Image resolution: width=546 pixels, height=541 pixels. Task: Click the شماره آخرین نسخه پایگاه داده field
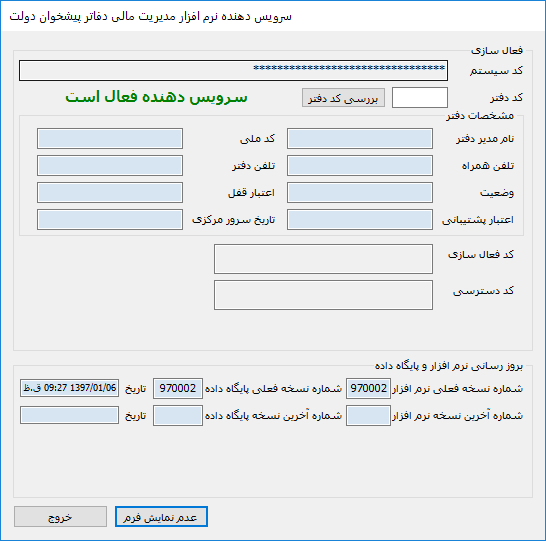click(178, 416)
